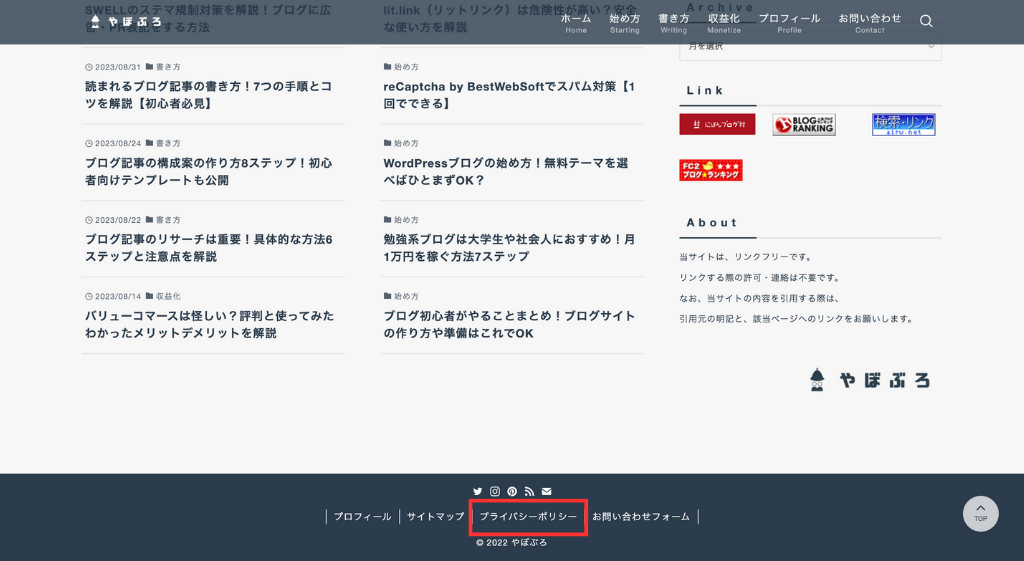Open the email envelope icon in footer
Screen dimensions: 1024x561
pyautogui.click(x=547, y=491)
